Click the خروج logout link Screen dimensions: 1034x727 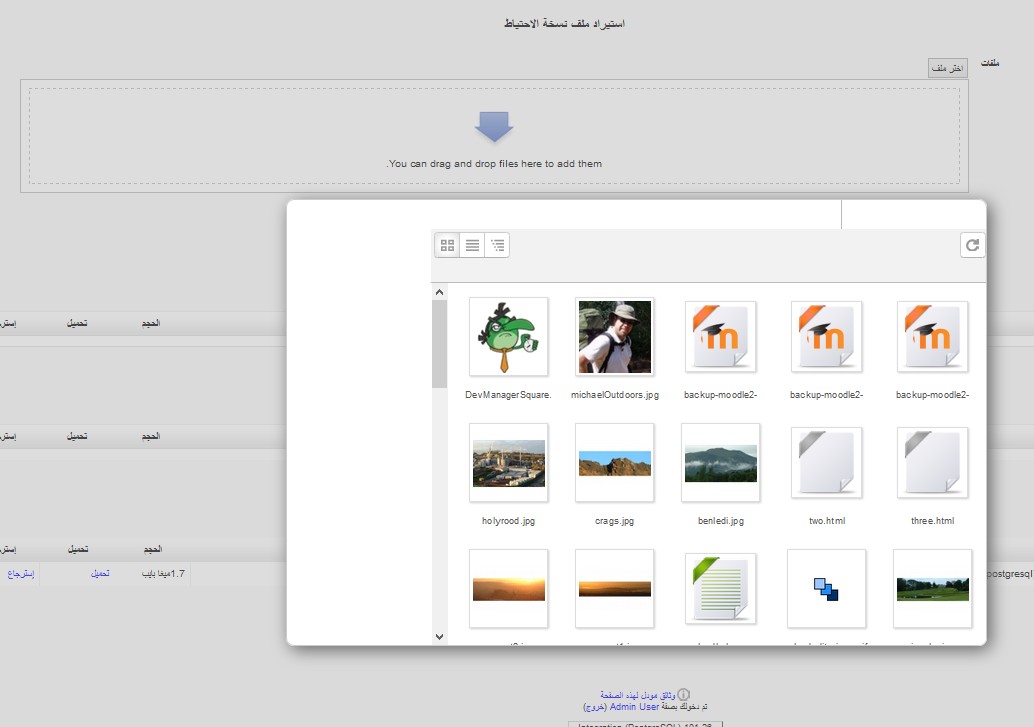(x=595, y=707)
